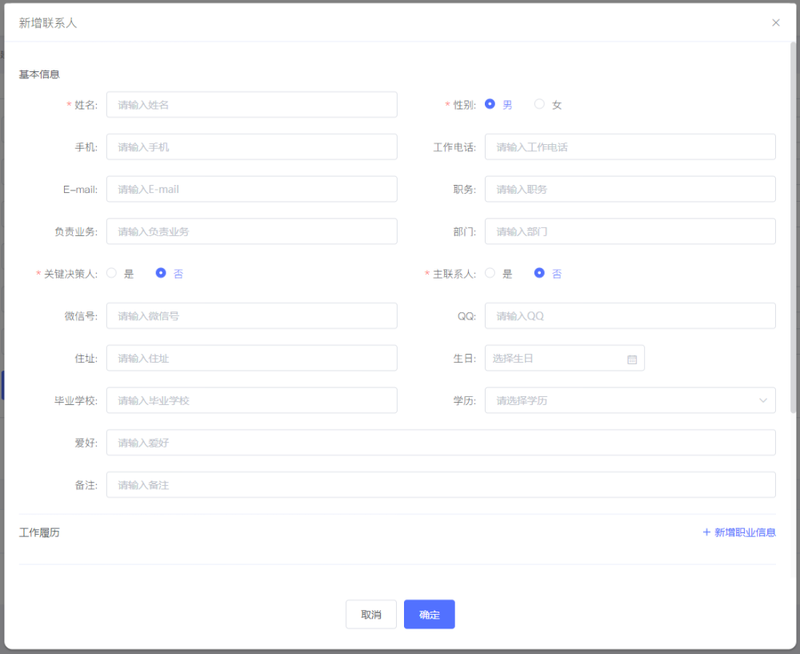Click the 基本信息 section heading
This screenshot has height=654, width=800.
tap(39, 74)
